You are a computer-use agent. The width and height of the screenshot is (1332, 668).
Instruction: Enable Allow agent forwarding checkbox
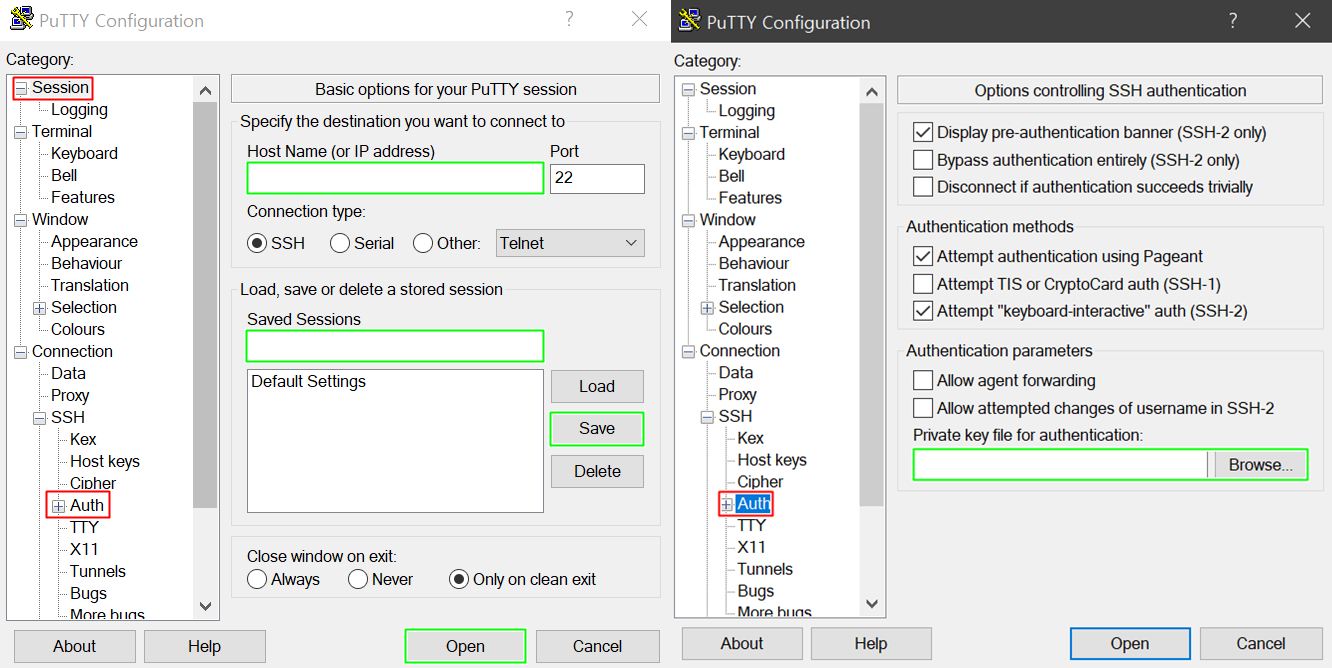923,381
